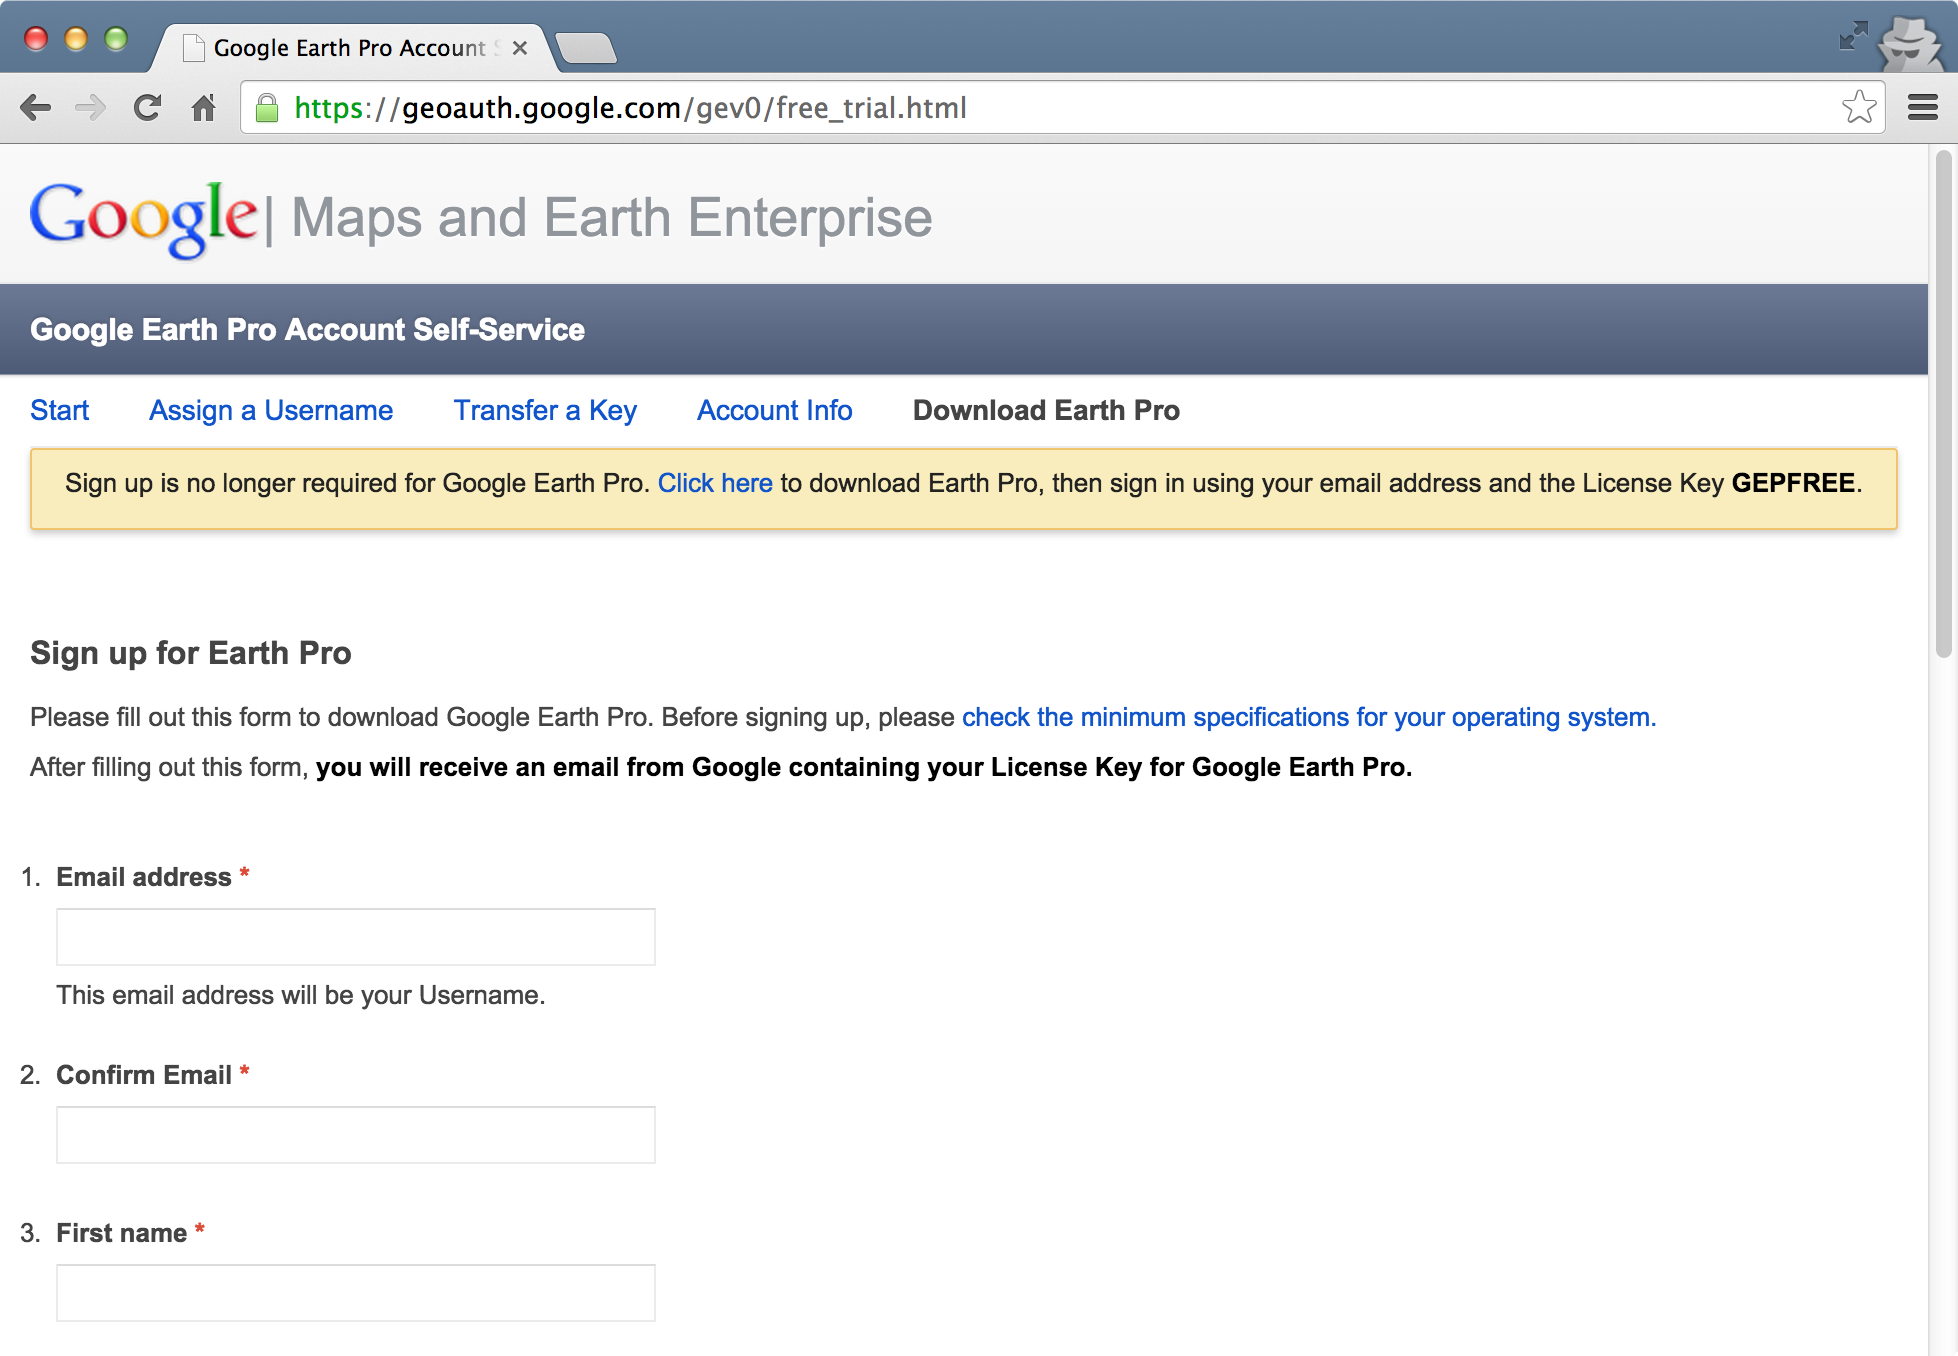Image resolution: width=1958 pixels, height=1356 pixels.
Task: Open a new browser tab
Action: pyautogui.click(x=586, y=48)
